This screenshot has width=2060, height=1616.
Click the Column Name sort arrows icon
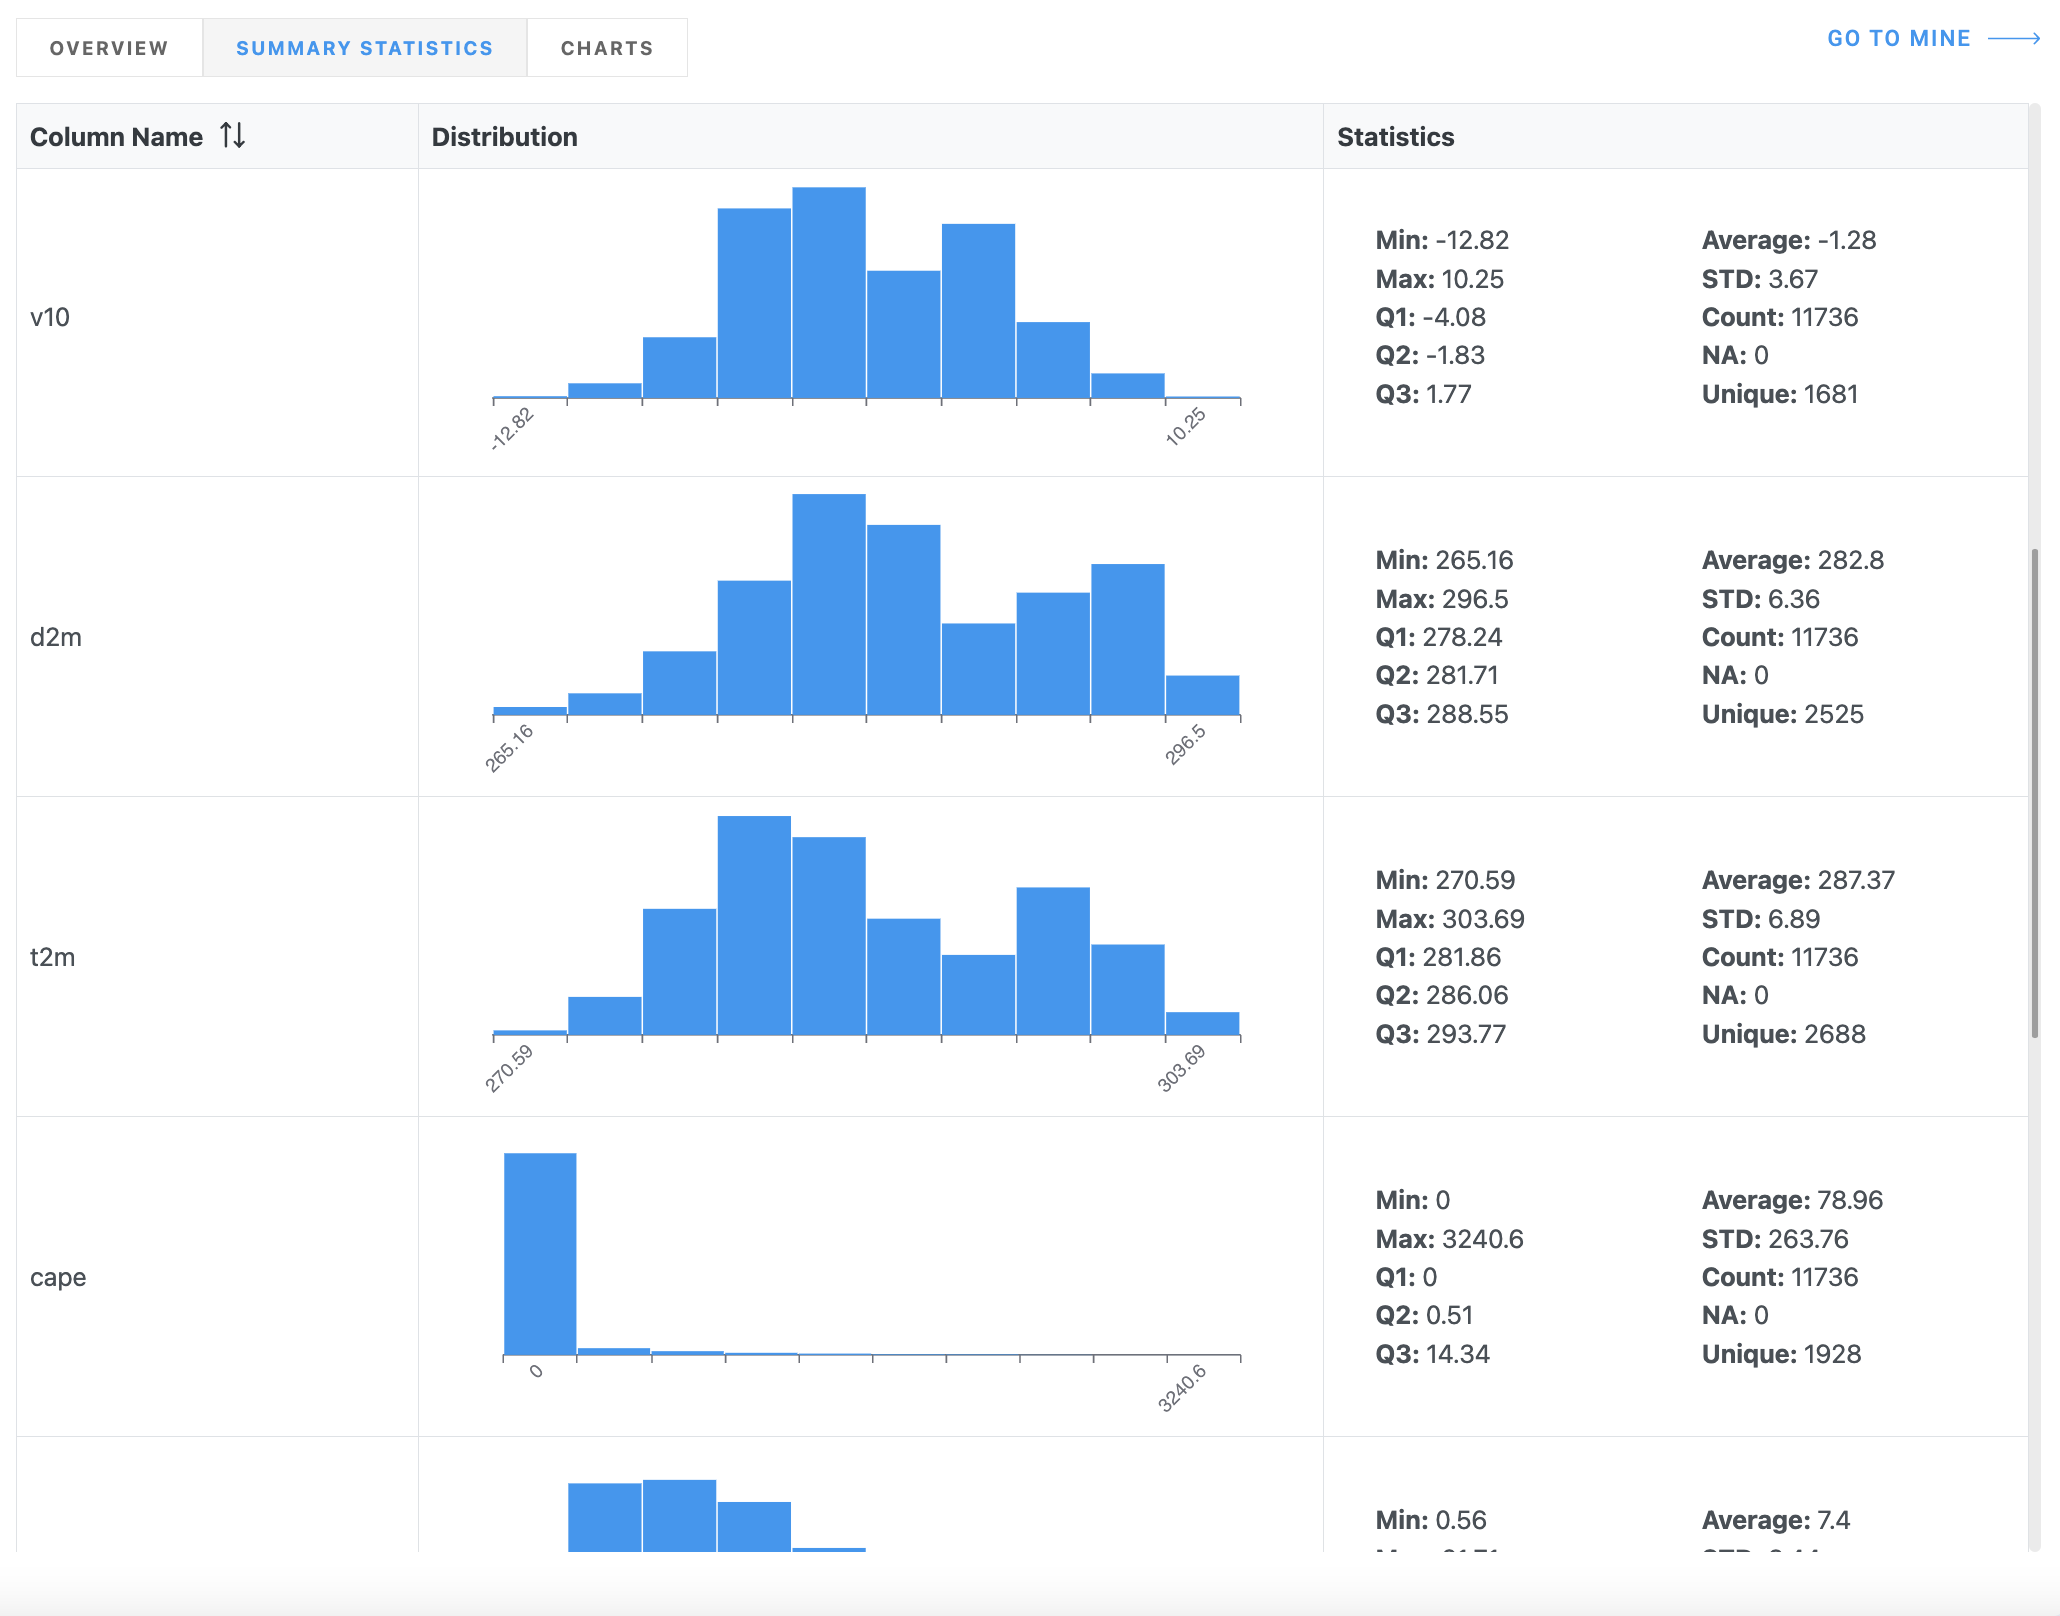[232, 135]
